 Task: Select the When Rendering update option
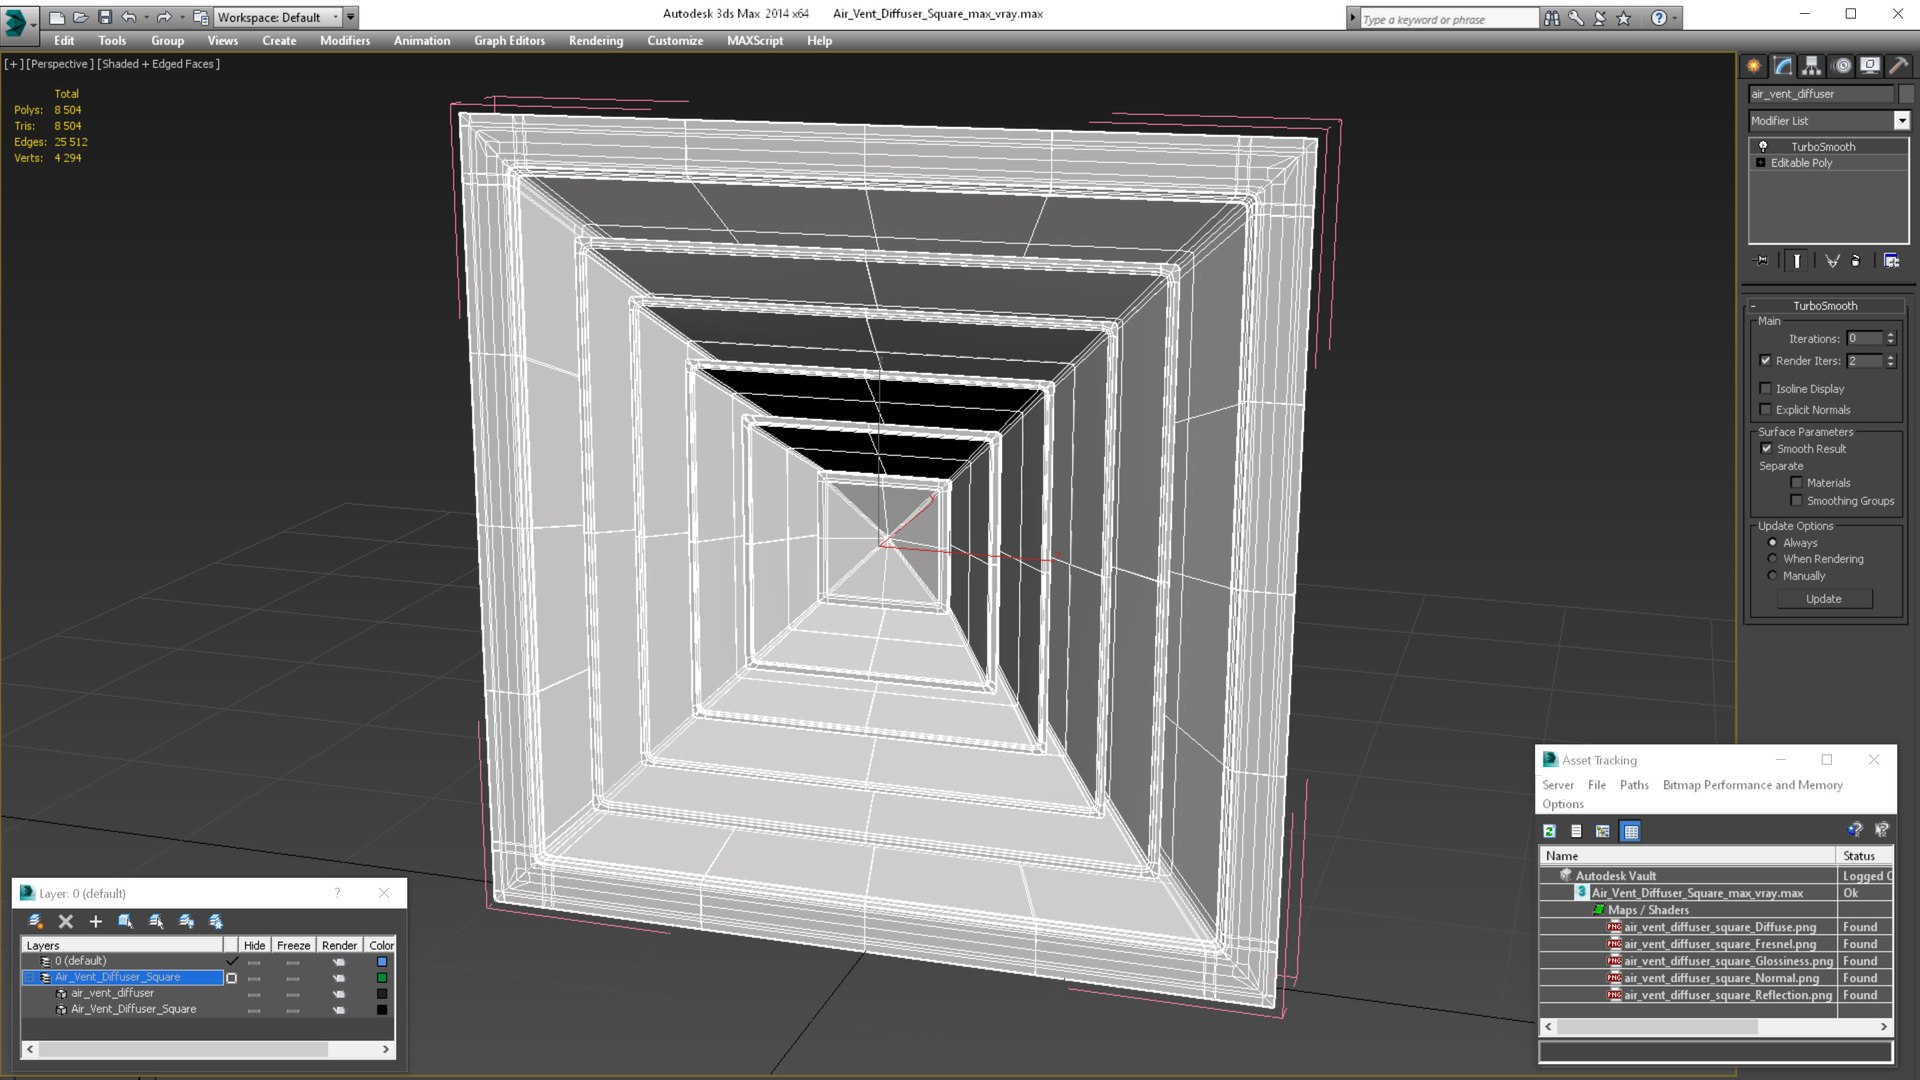[1773, 559]
